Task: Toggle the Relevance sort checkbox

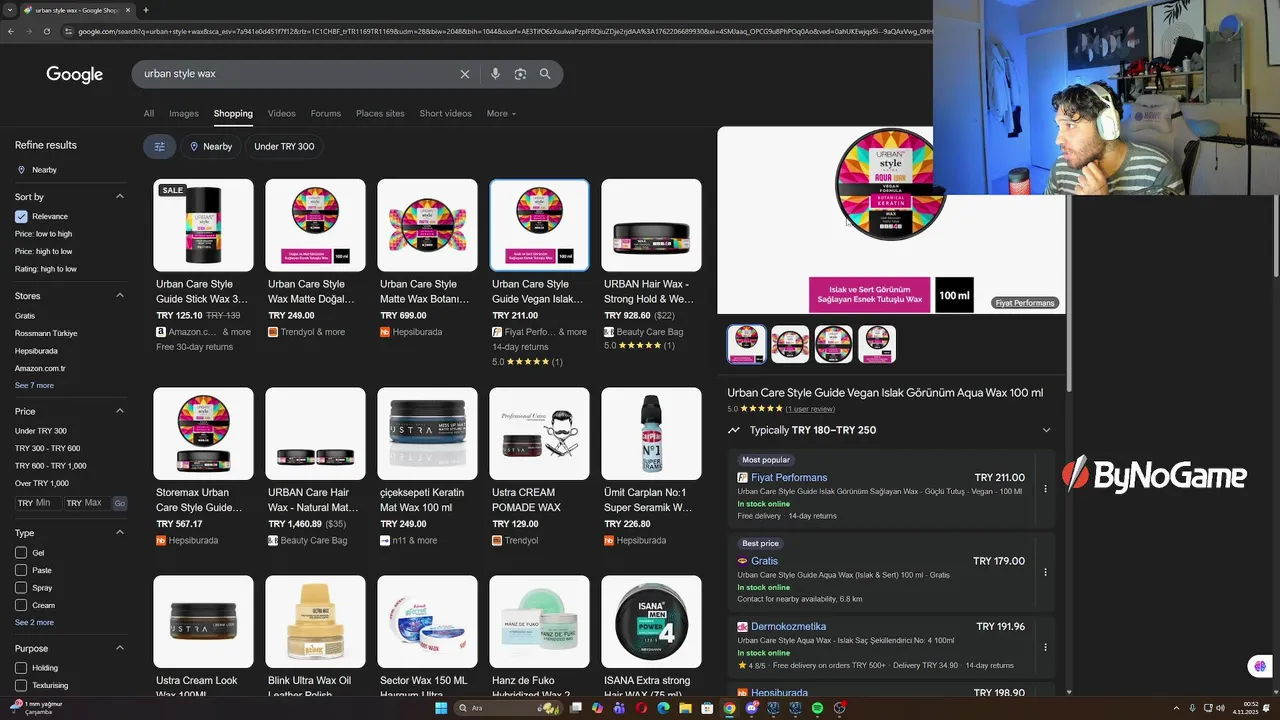Action: click(21, 216)
